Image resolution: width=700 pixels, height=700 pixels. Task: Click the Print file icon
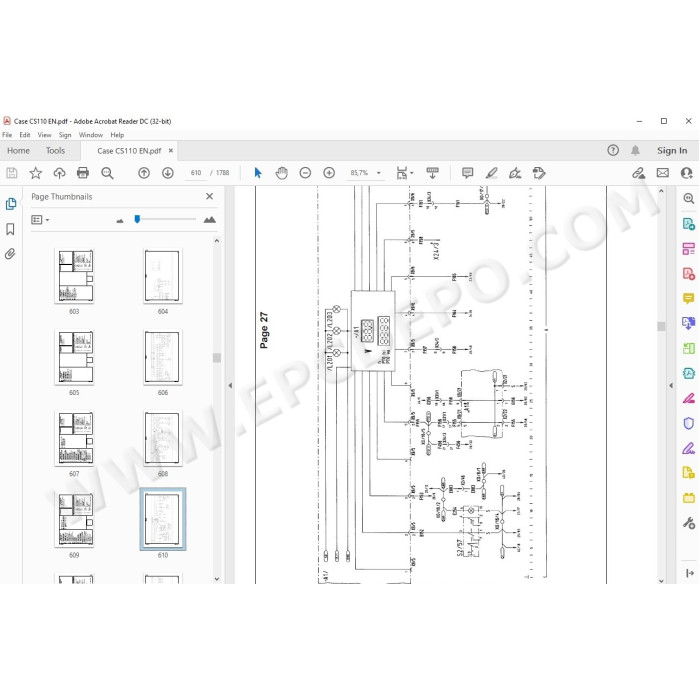tap(83, 173)
